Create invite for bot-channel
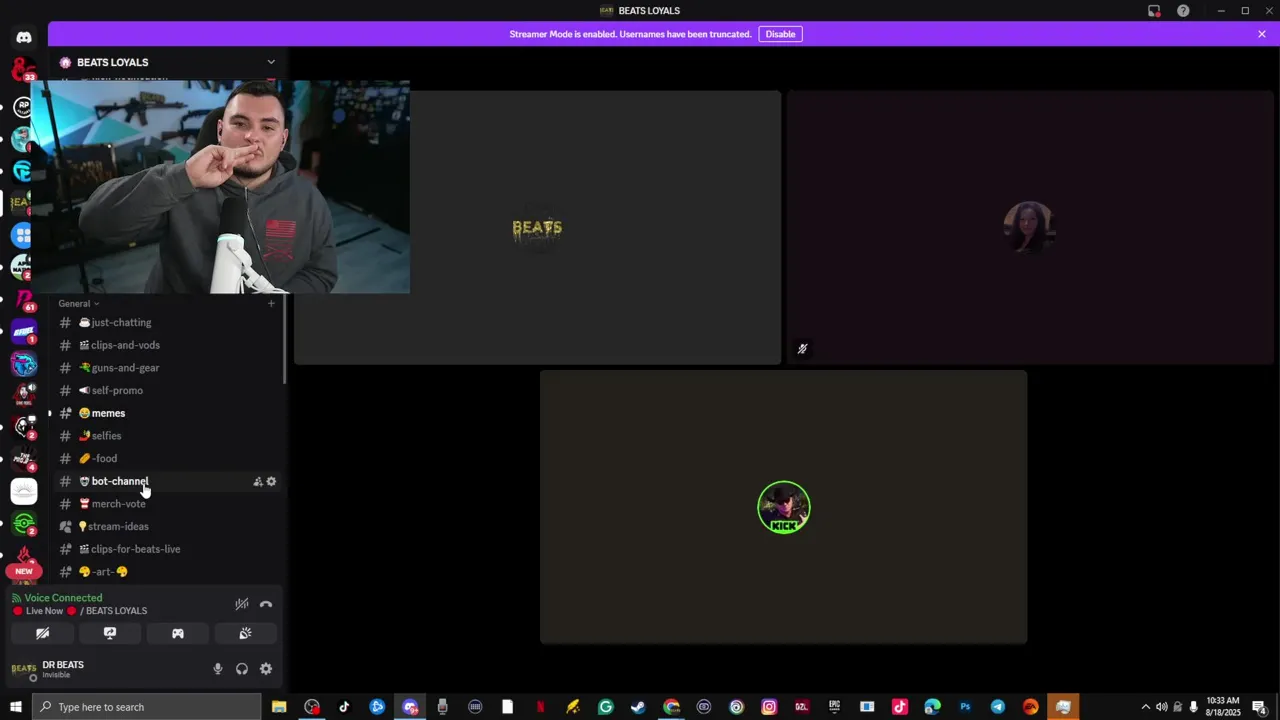The image size is (1280, 720). [x=257, y=481]
